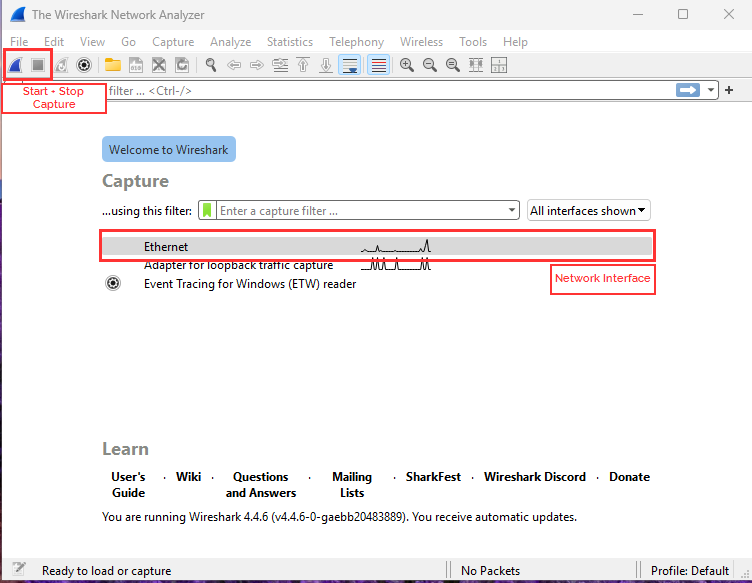Click the Stop capture toolbar icon
Viewport: 752px width, 583px height.
coord(38,65)
